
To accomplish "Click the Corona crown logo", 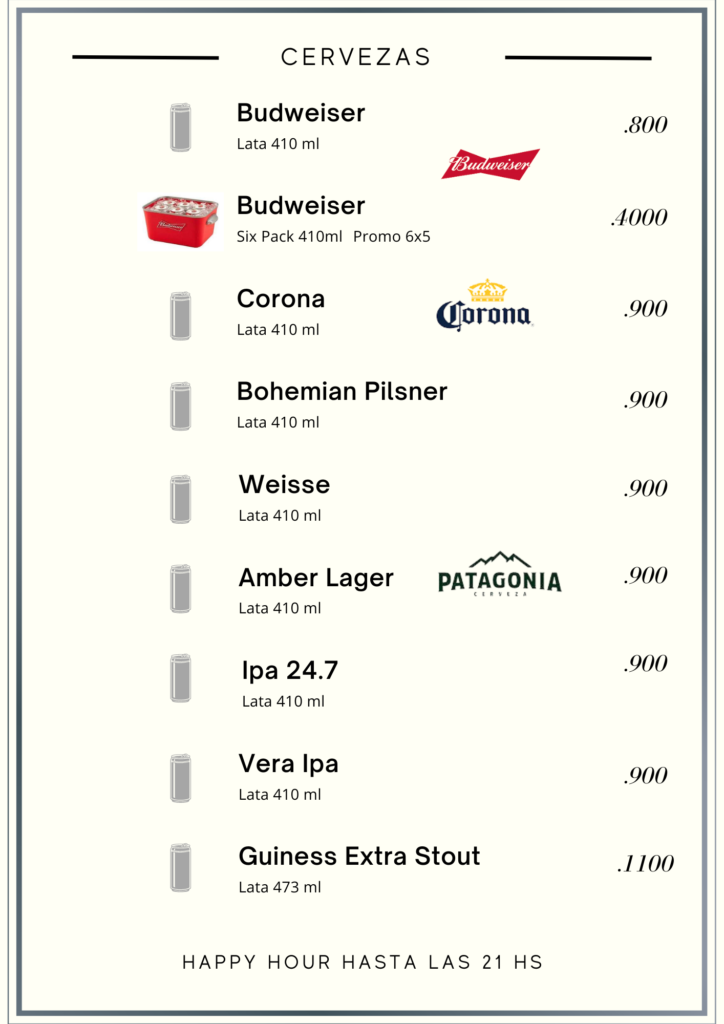I will [x=484, y=305].
